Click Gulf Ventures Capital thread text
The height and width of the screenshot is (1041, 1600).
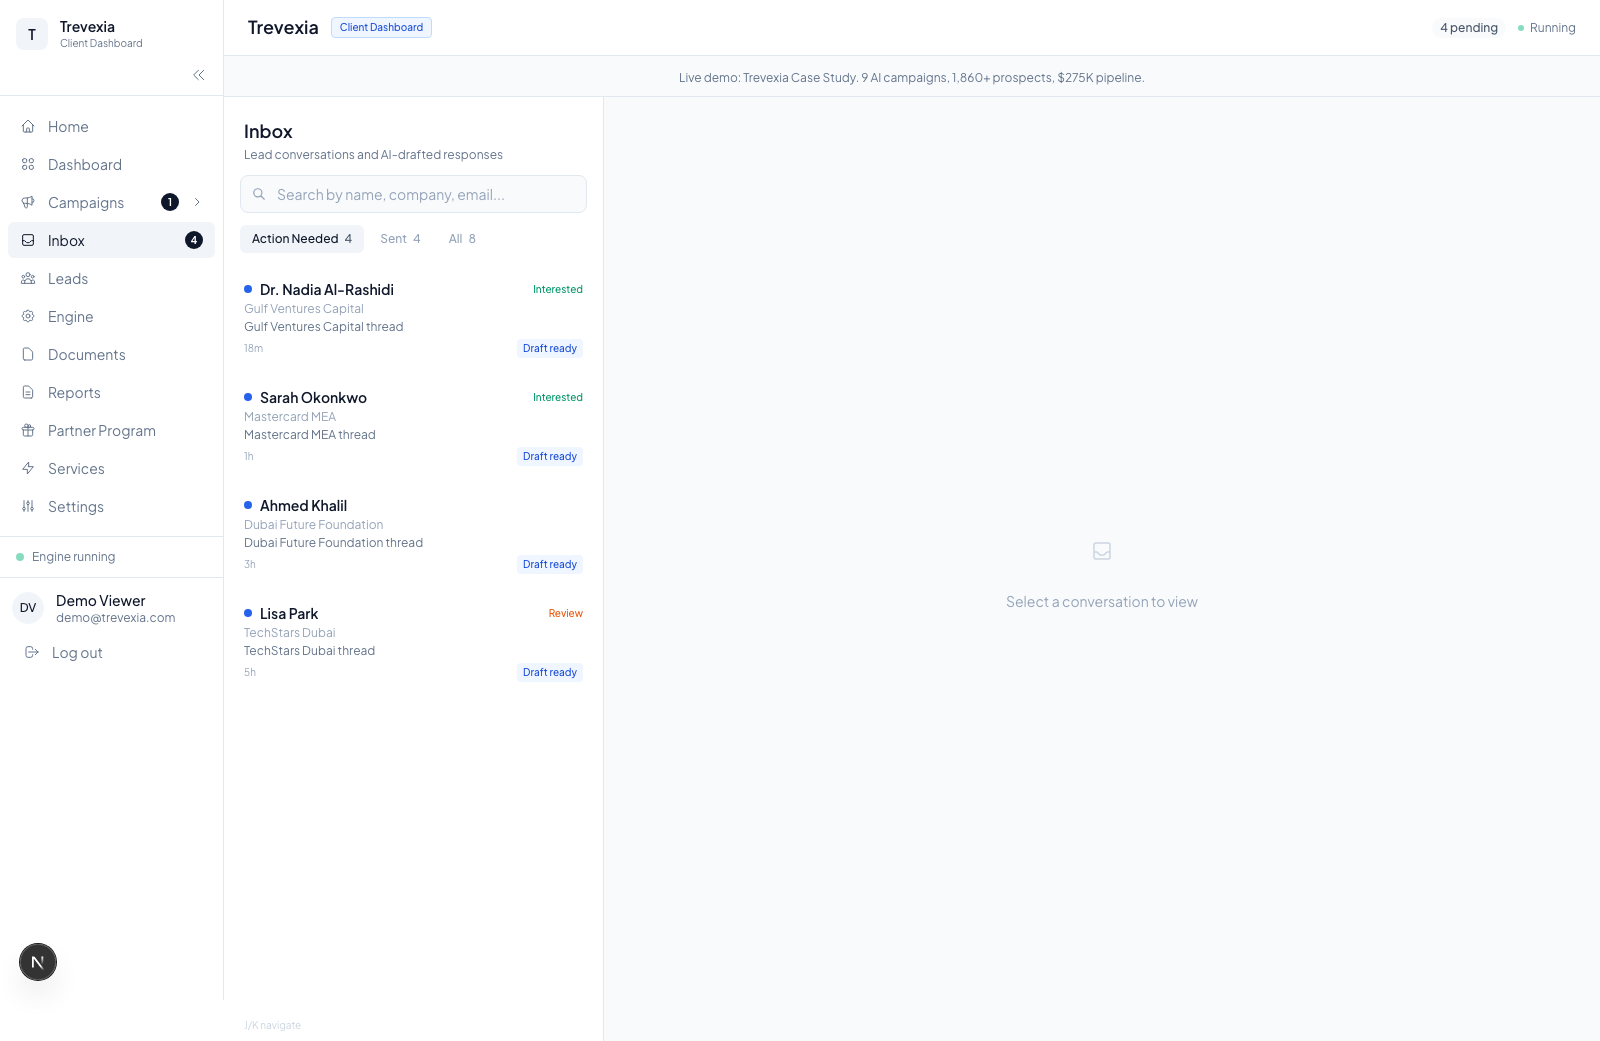(324, 327)
